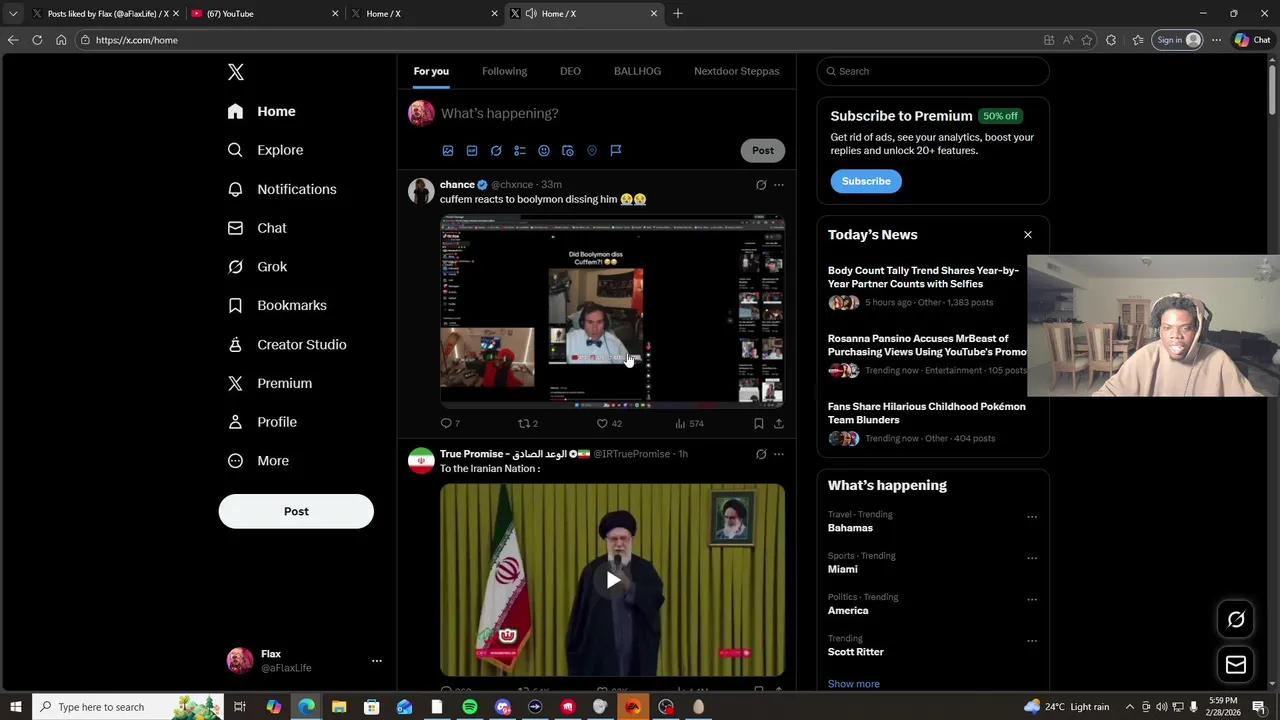Switch to Nextdoor Steppas tab
This screenshot has height=720, width=1280.
tap(737, 71)
